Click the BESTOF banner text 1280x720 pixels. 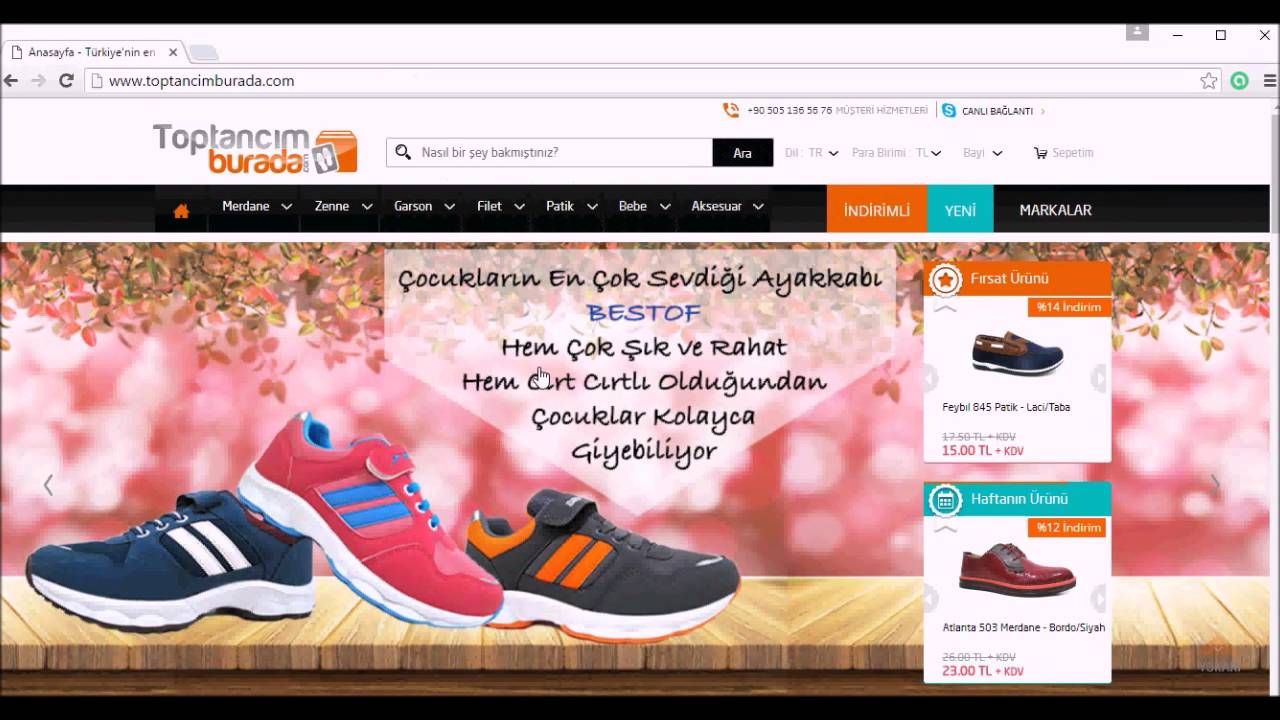pyautogui.click(x=644, y=313)
